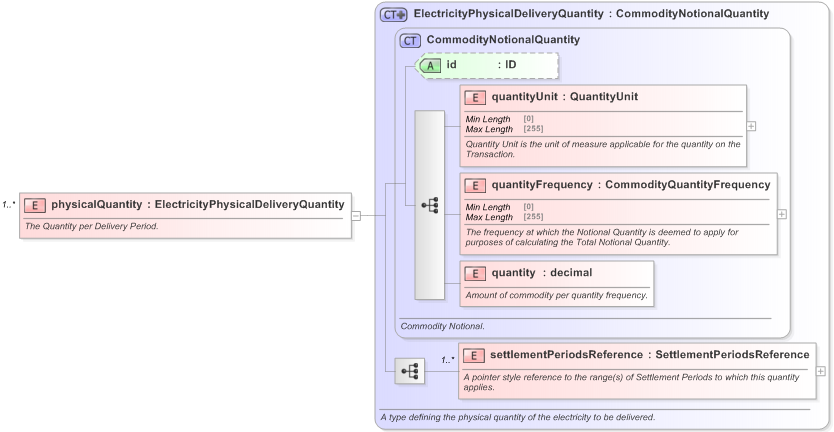Click the 1..* cardinality next to physicalQuantity
The width and height of the screenshot is (834, 432).
[9, 205]
